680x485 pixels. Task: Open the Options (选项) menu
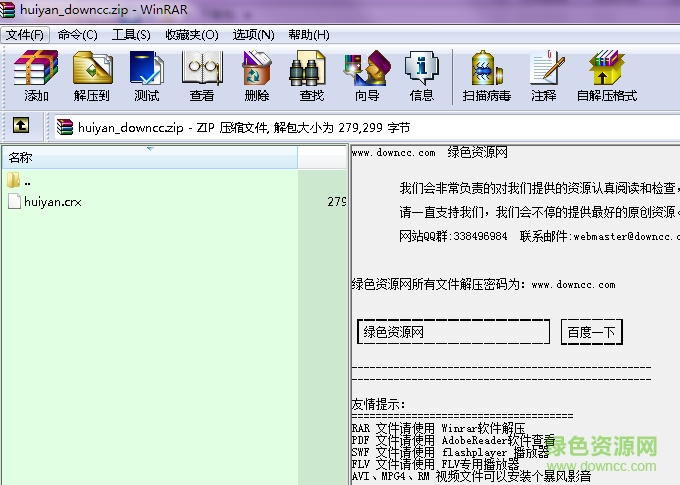(254, 35)
